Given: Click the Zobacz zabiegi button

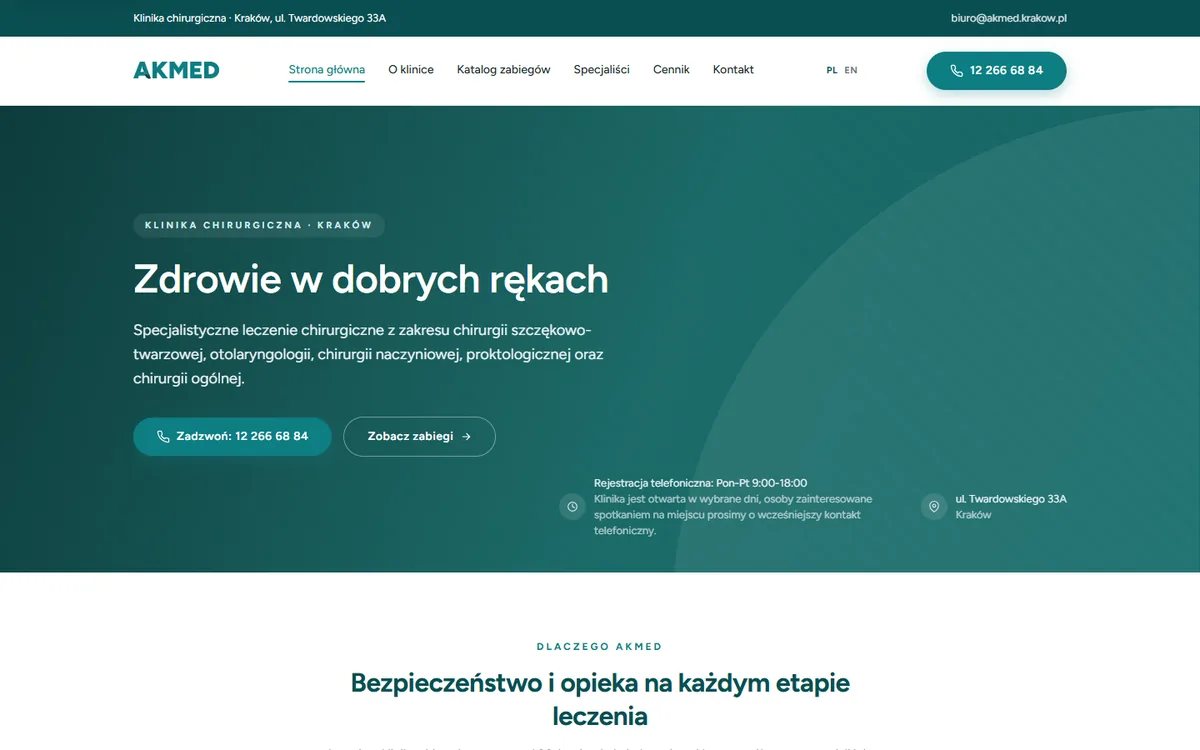Looking at the screenshot, I should 419,437.
